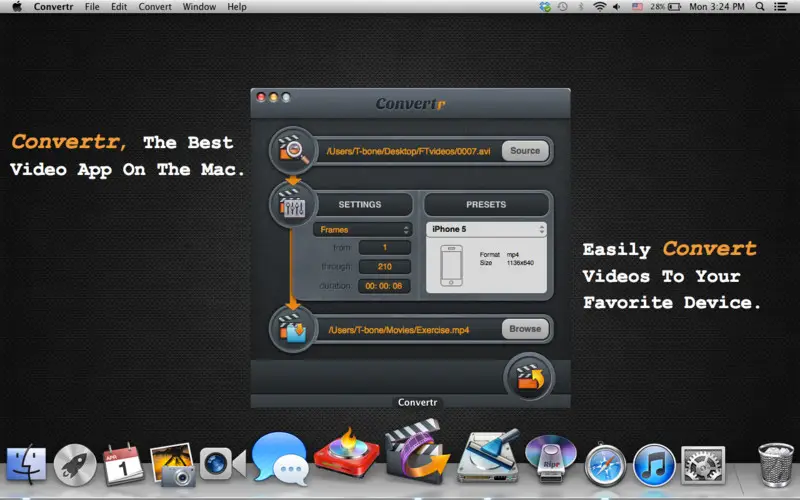The width and height of the screenshot is (800, 500).
Task: Open the Convert menu
Action: pyautogui.click(x=155, y=7)
